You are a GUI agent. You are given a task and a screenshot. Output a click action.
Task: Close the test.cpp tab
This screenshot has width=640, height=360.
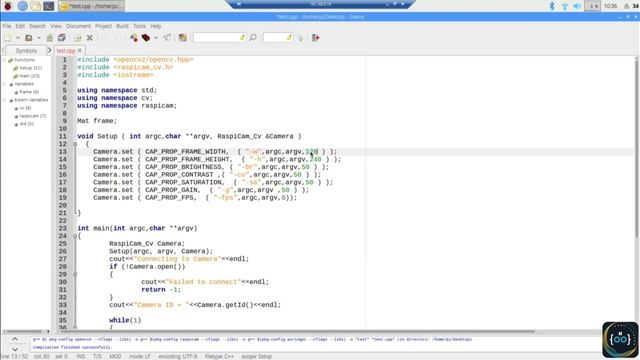80,51
